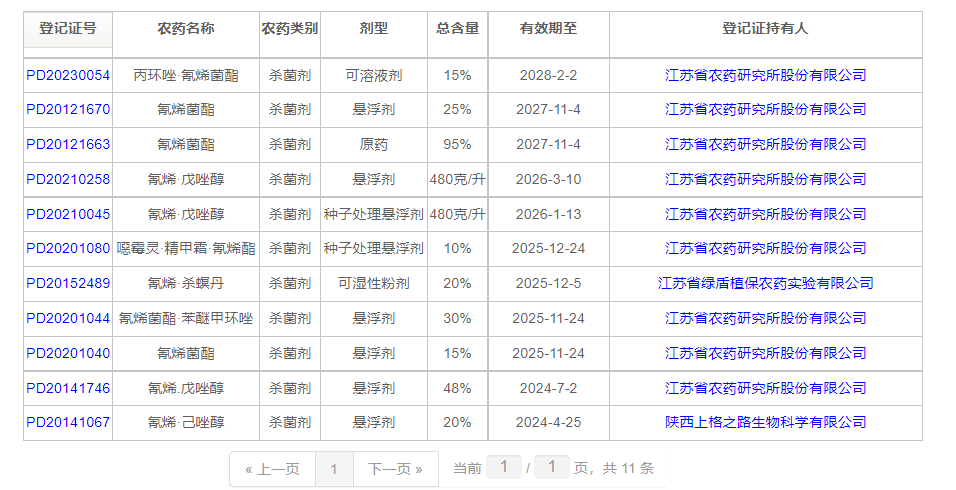The height and width of the screenshot is (490, 956).
Task: Go to next page 下一页
Action: pos(396,469)
